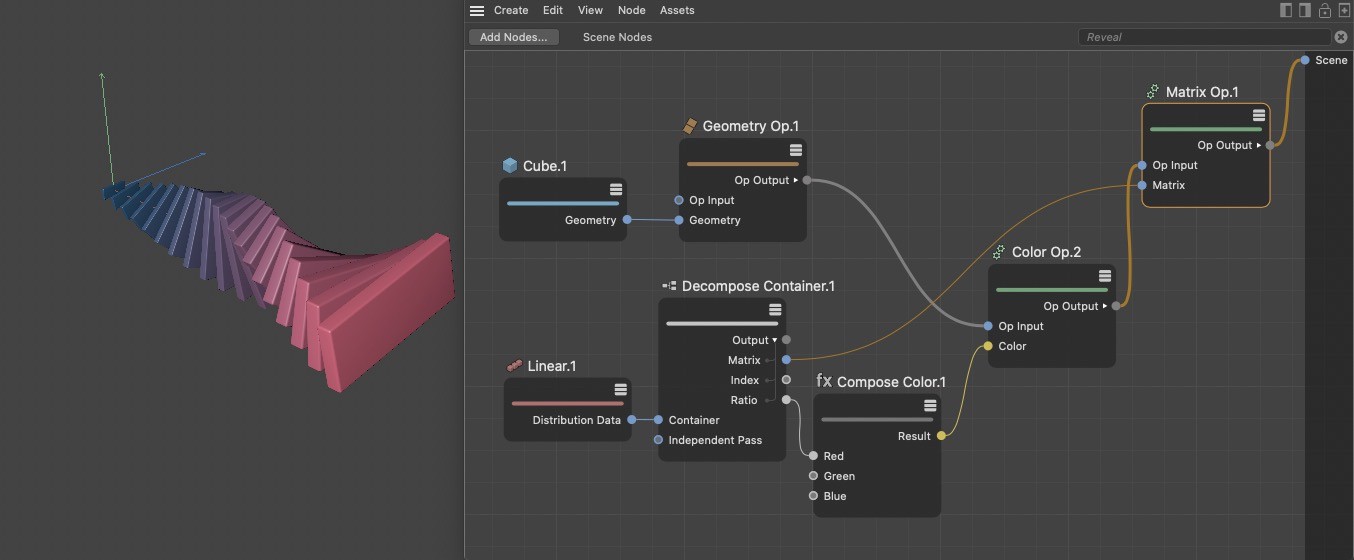This screenshot has width=1354, height=560.
Task: Click the new panel plus icon
Action: [1344, 10]
